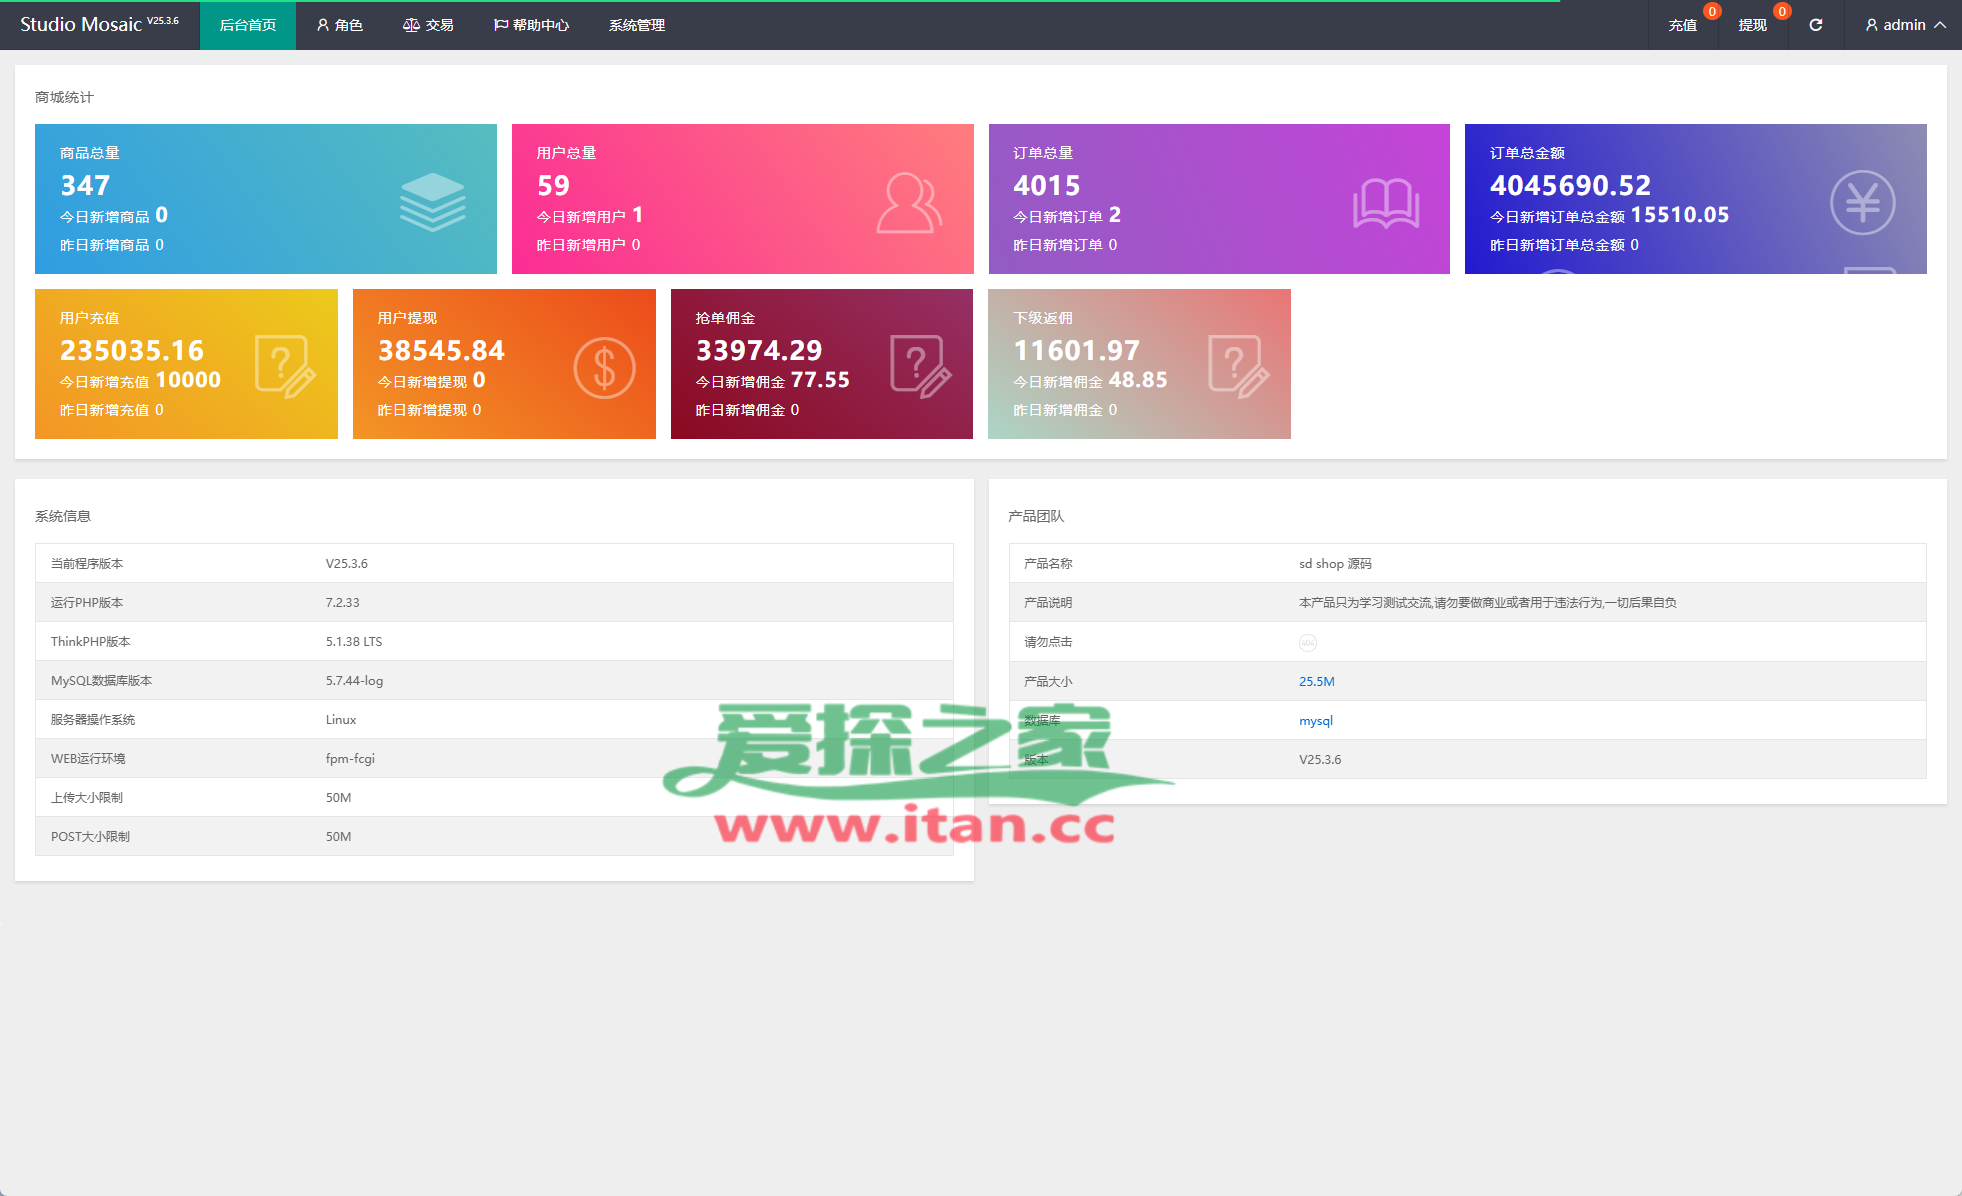Select the MySQL version 5.7.44-log
Screen dimensions: 1962x1196
(354, 680)
